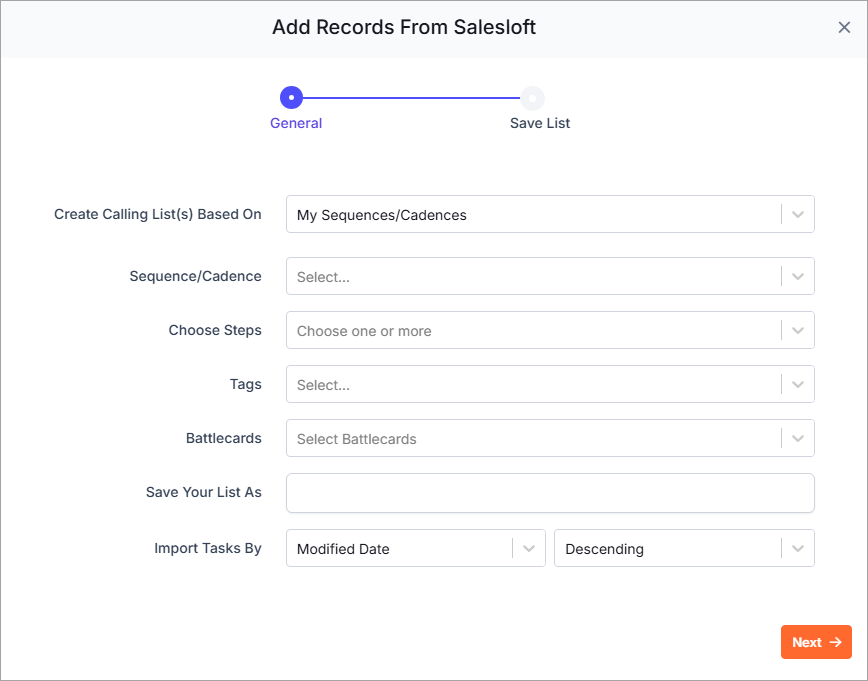Click the Choose Steps label
868x681 pixels.
click(215, 330)
